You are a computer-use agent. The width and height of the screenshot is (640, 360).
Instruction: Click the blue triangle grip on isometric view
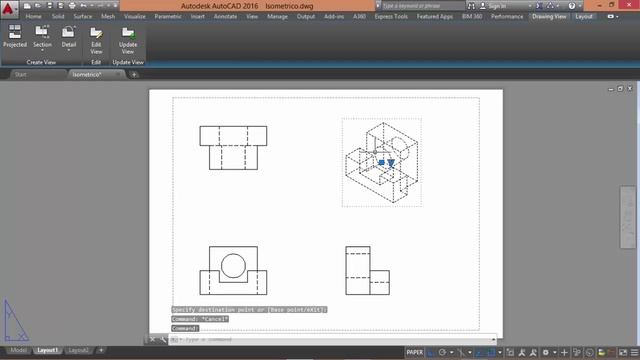click(x=391, y=163)
